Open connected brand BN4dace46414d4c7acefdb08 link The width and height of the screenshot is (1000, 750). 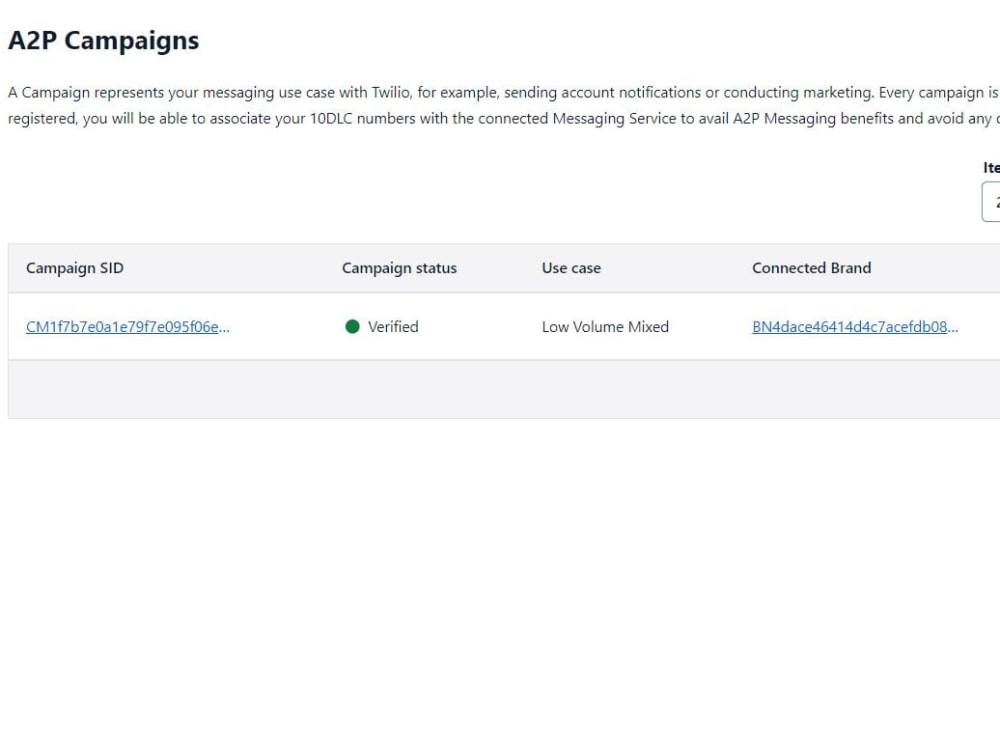click(x=855, y=327)
